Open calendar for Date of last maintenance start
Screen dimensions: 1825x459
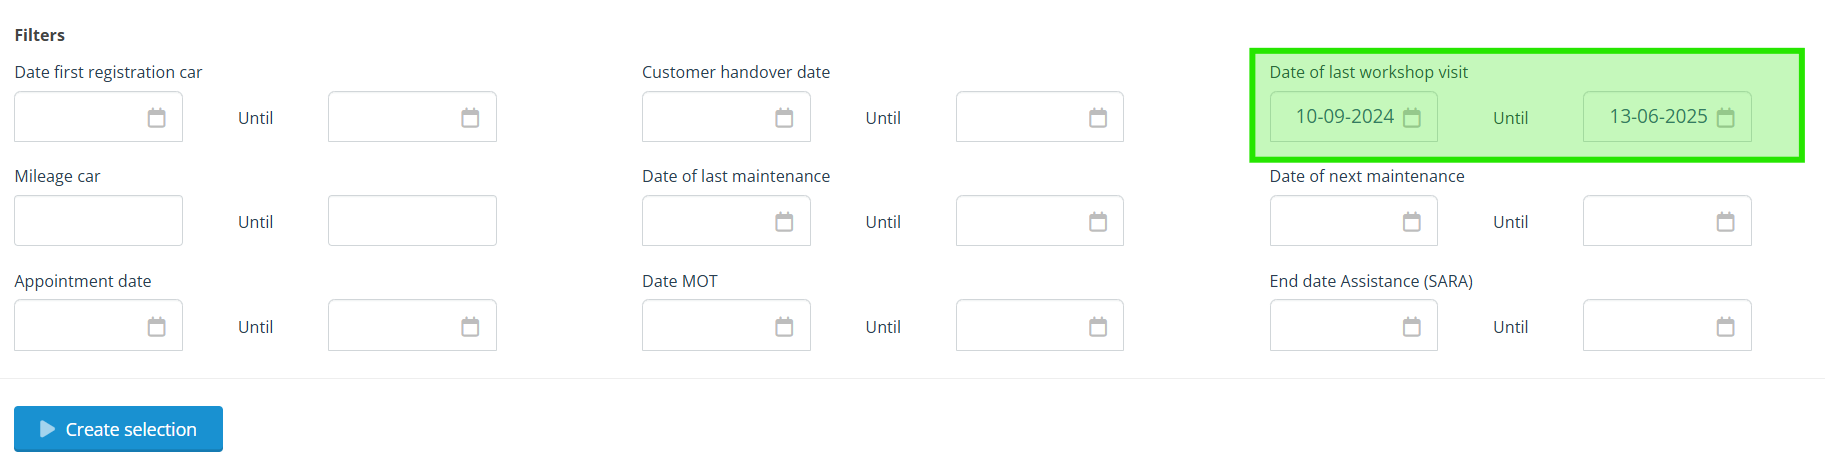pyautogui.click(x=784, y=222)
